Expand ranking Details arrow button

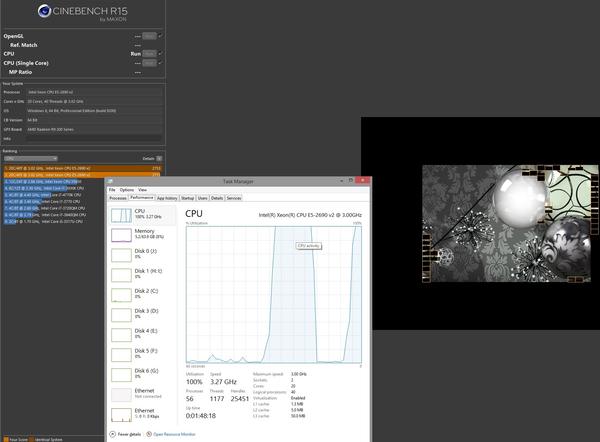159,158
